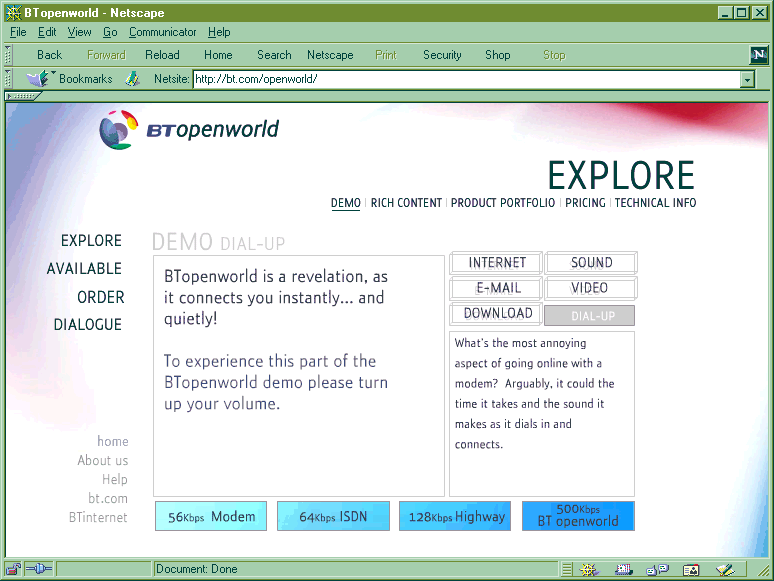The height and width of the screenshot is (581, 774).
Task: Collapse the location toolbar via grip
Action: pyautogui.click(x=8, y=78)
